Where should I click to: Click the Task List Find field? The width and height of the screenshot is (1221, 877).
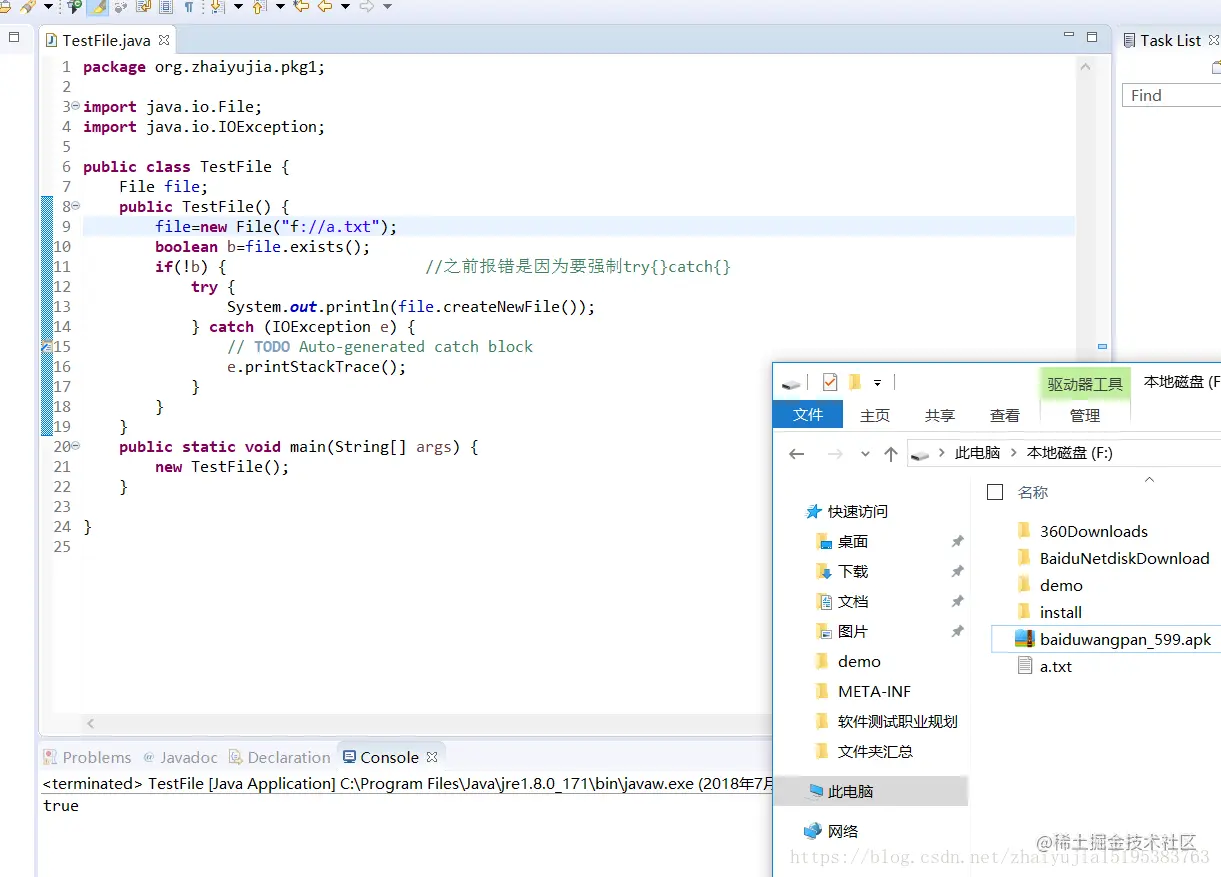[x=1172, y=95]
